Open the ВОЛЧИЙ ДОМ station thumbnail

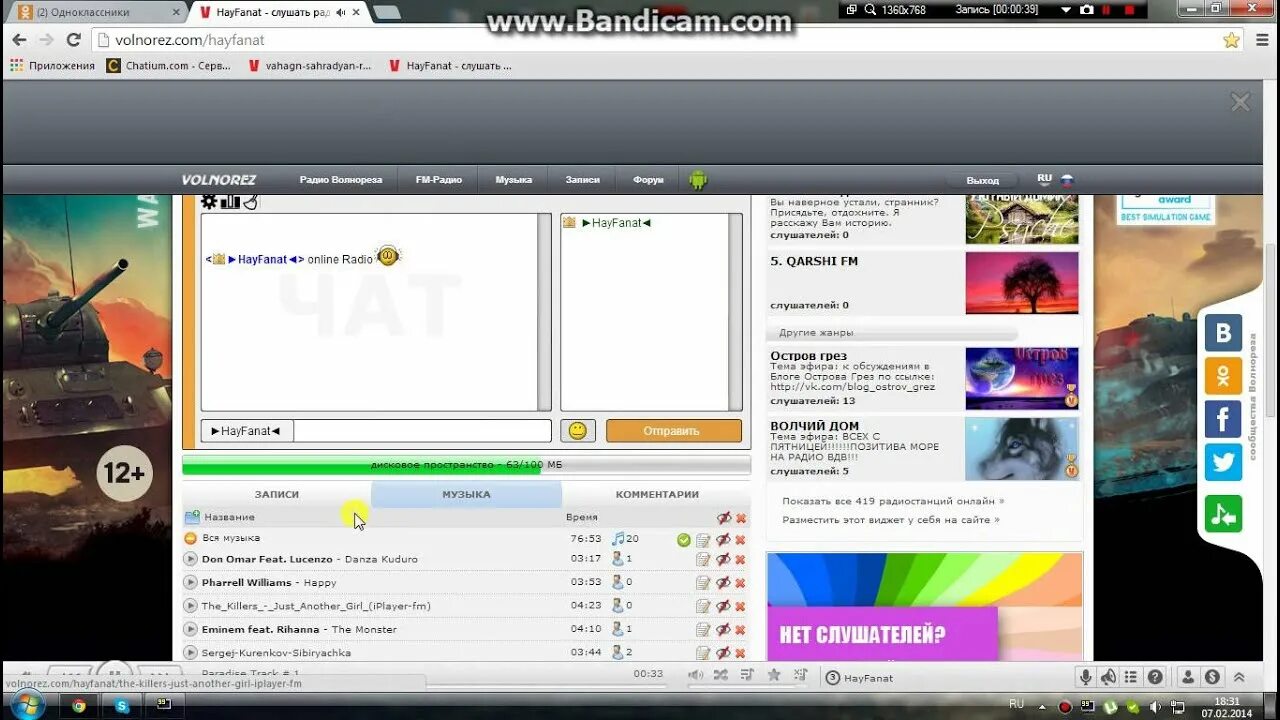pos(1022,449)
